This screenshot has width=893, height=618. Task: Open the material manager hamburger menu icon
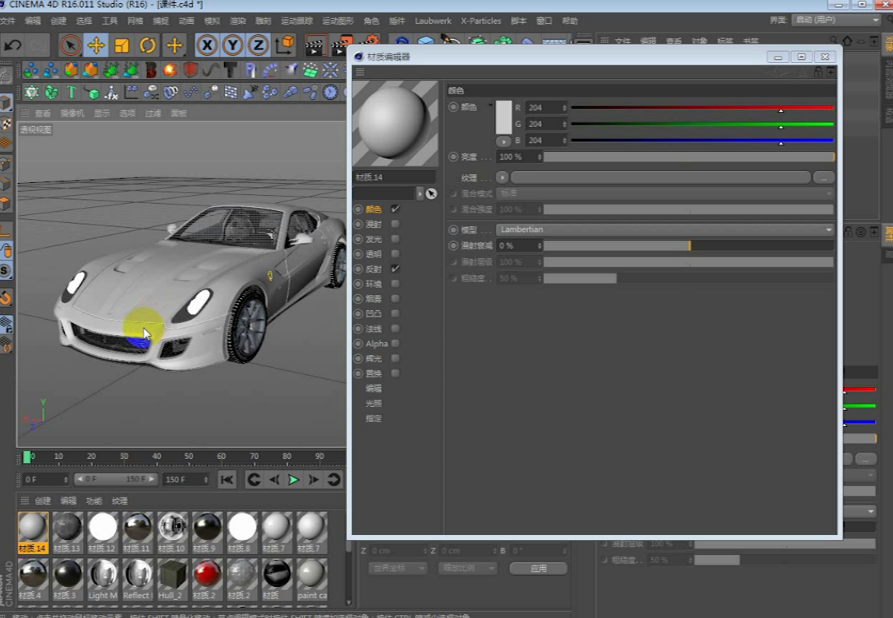click(24, 501)
